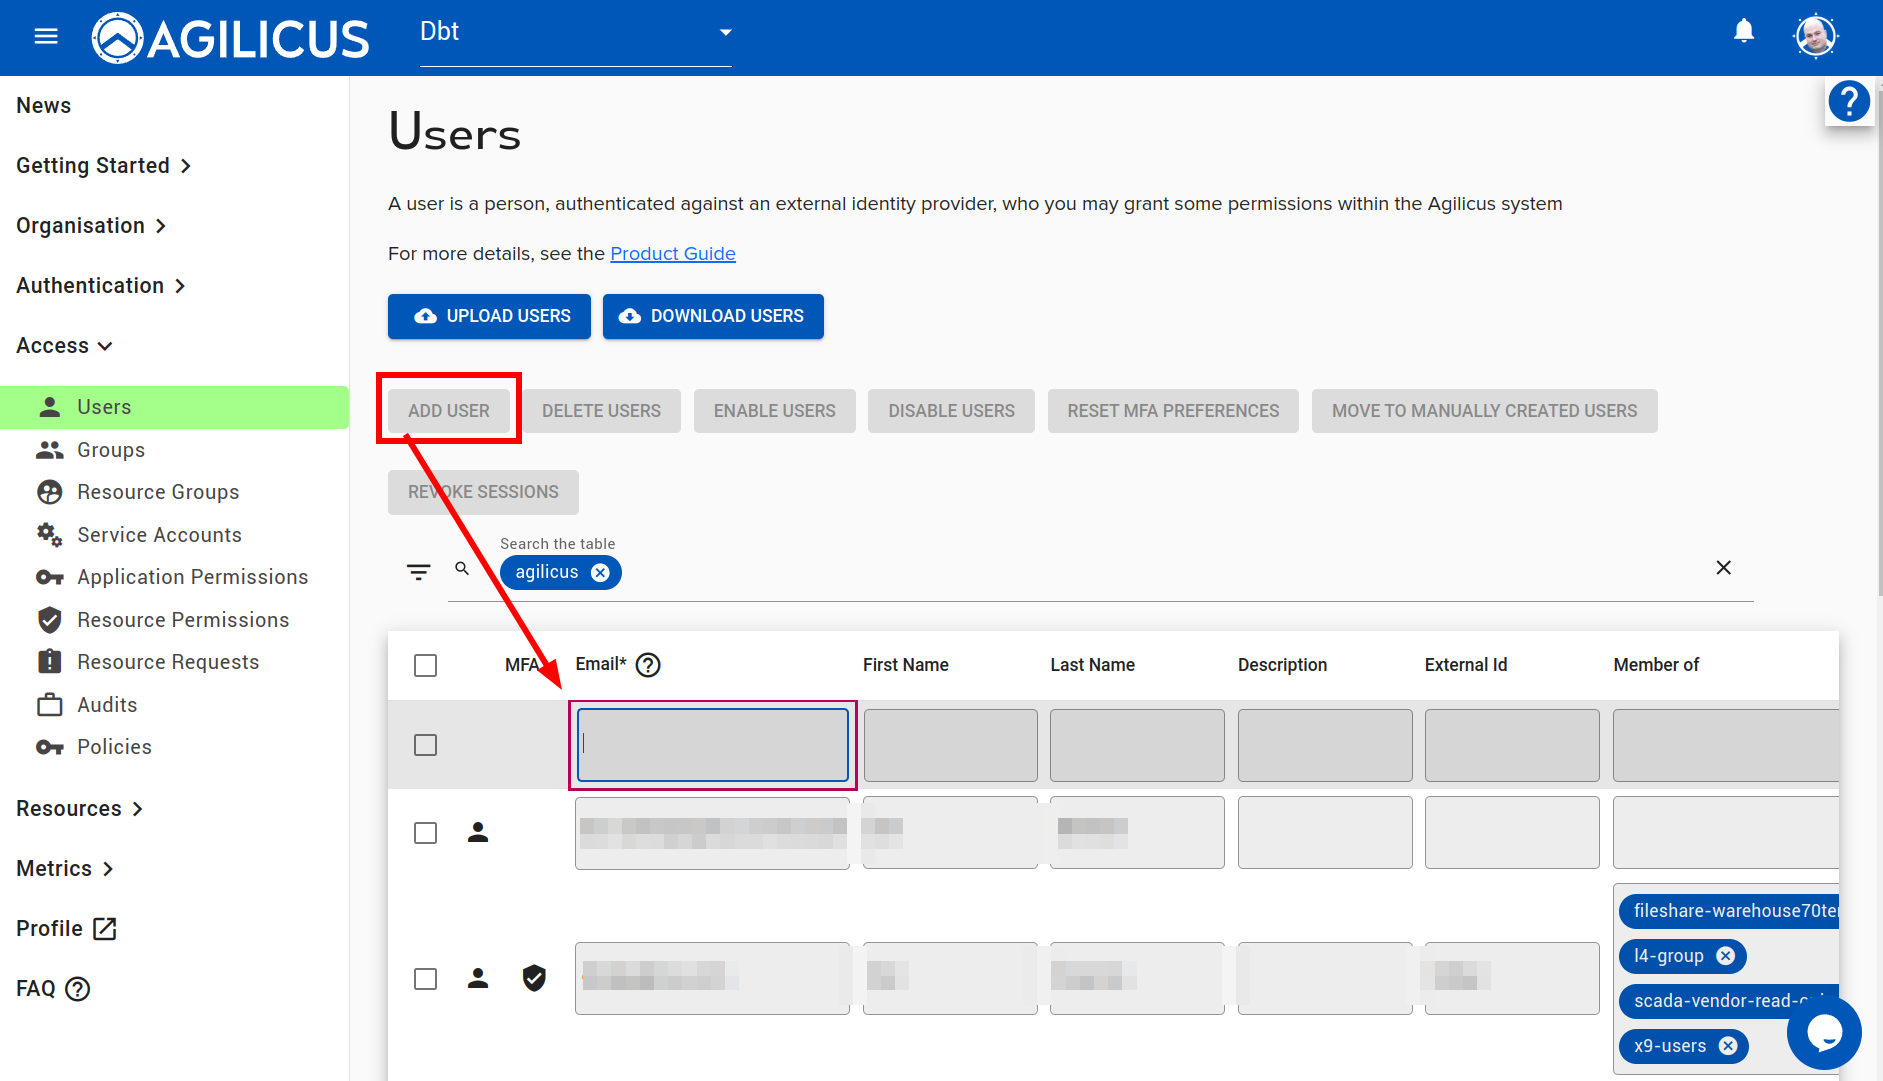Open the table filter options icon
The height and width of the screenshot is (1081, 1883).
point(418,572)
